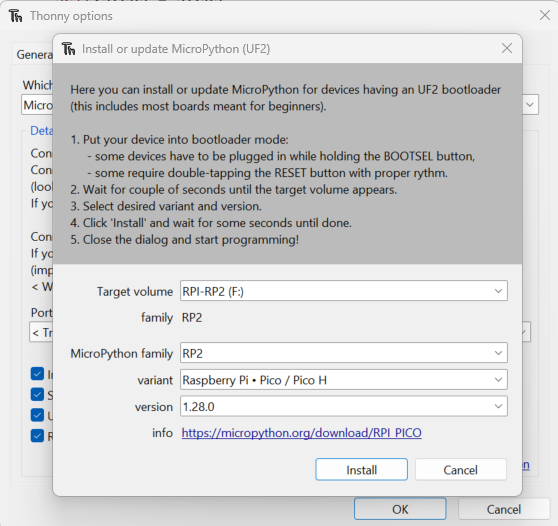Open the version 1.28.0 dropdown
The image size is (558, 526).
tap(344, 406)
